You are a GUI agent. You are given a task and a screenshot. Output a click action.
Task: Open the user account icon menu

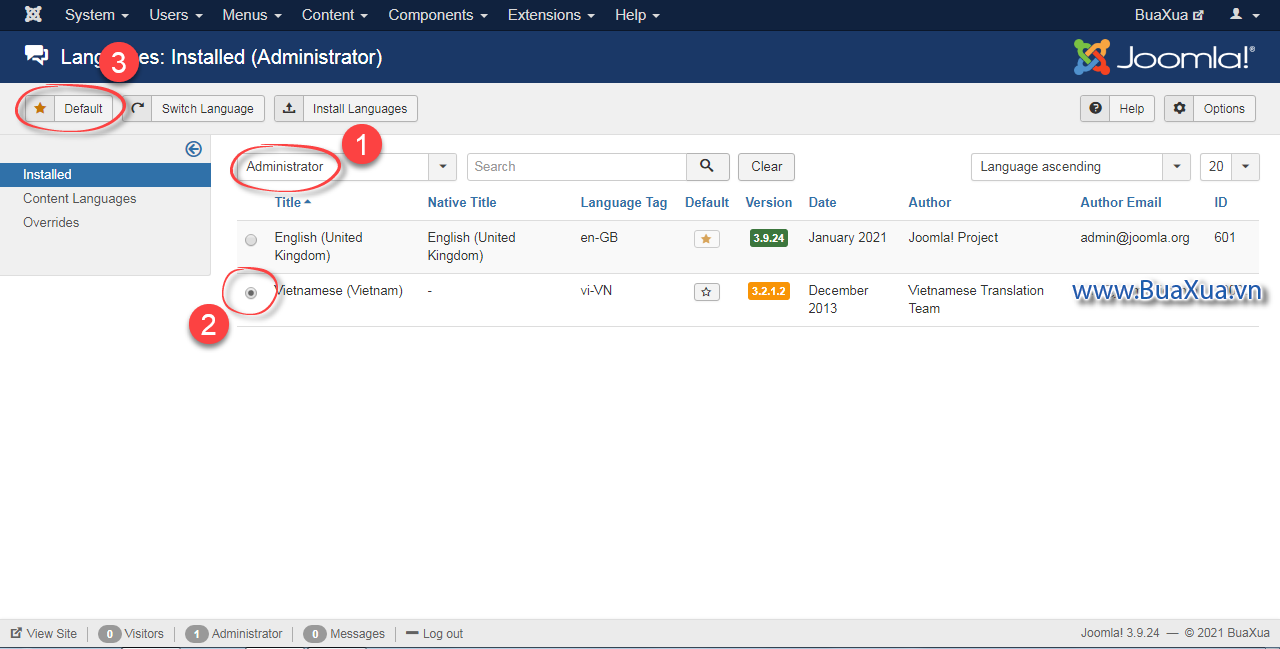[x=1242, y=15]
